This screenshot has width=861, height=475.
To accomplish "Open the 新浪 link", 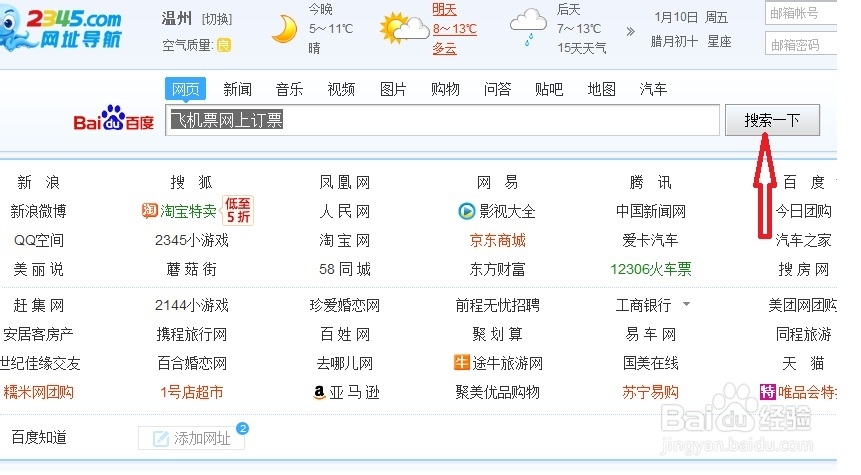I will point(38,182).
